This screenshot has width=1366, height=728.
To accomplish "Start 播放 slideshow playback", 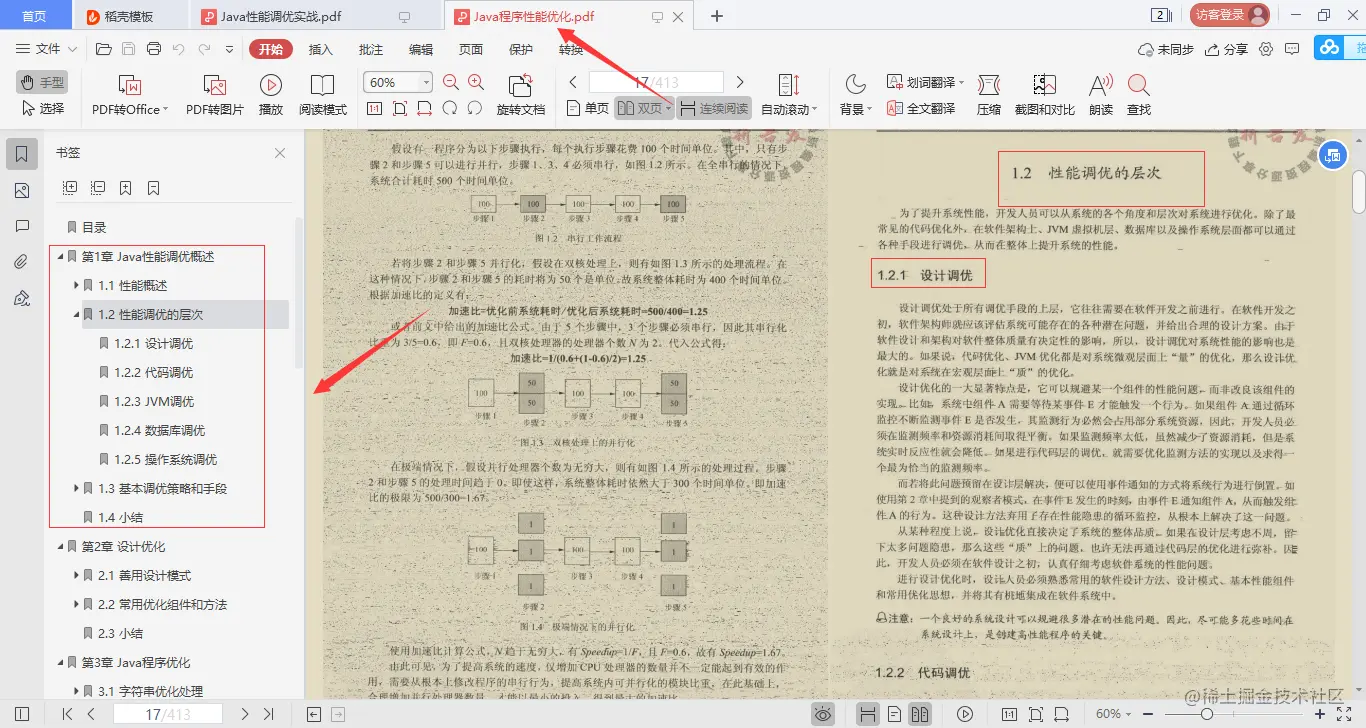I will tap(269, 94).
